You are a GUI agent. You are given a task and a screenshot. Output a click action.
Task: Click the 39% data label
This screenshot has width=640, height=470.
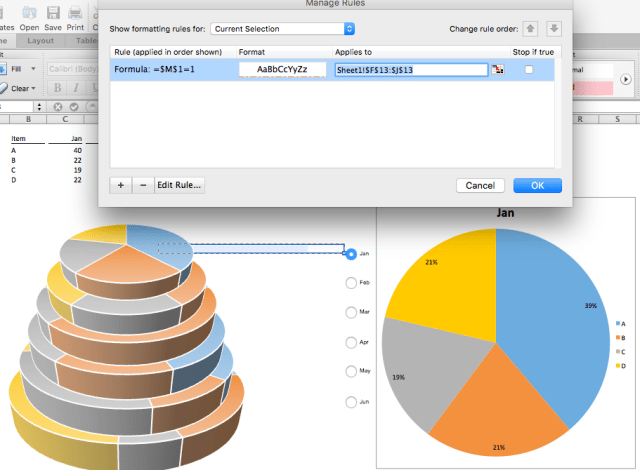click(591, 306)
